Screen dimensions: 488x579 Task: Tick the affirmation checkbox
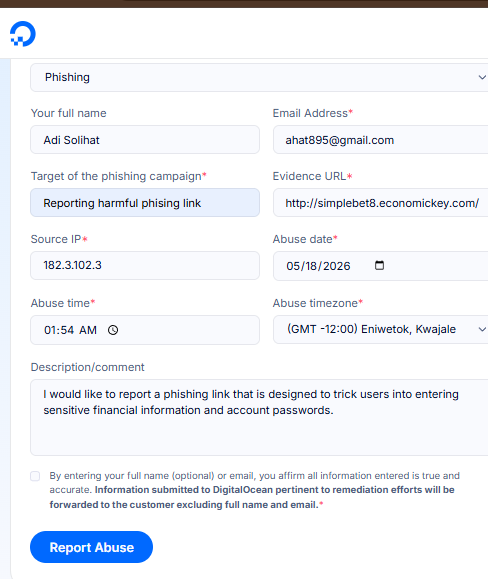coord(35,476)
